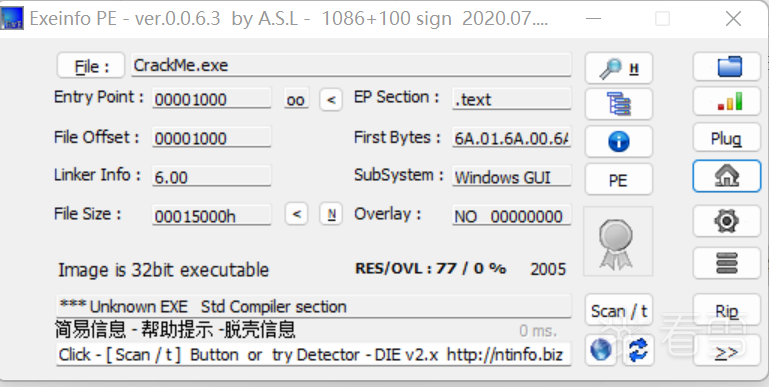
Task: Click the blue refresh arrows icon
Action: [x=638, y=350]
